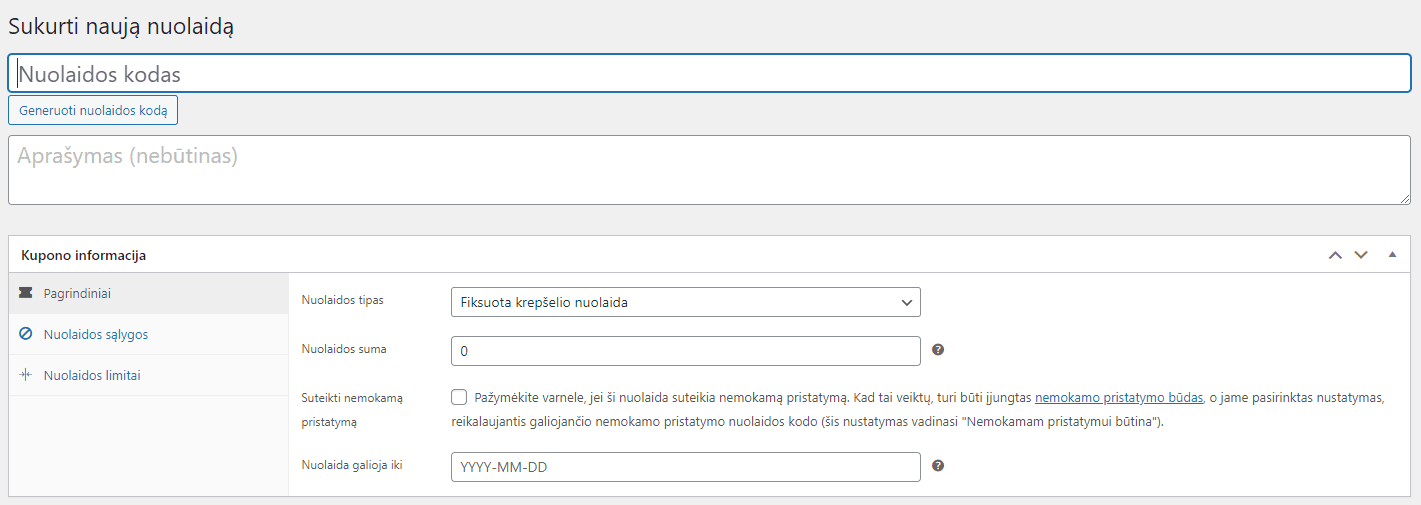Enable the Suteikti nemokamą pristatymą checkbox
Viewport: 1421px width, 505px height.
tap(459, 397)
